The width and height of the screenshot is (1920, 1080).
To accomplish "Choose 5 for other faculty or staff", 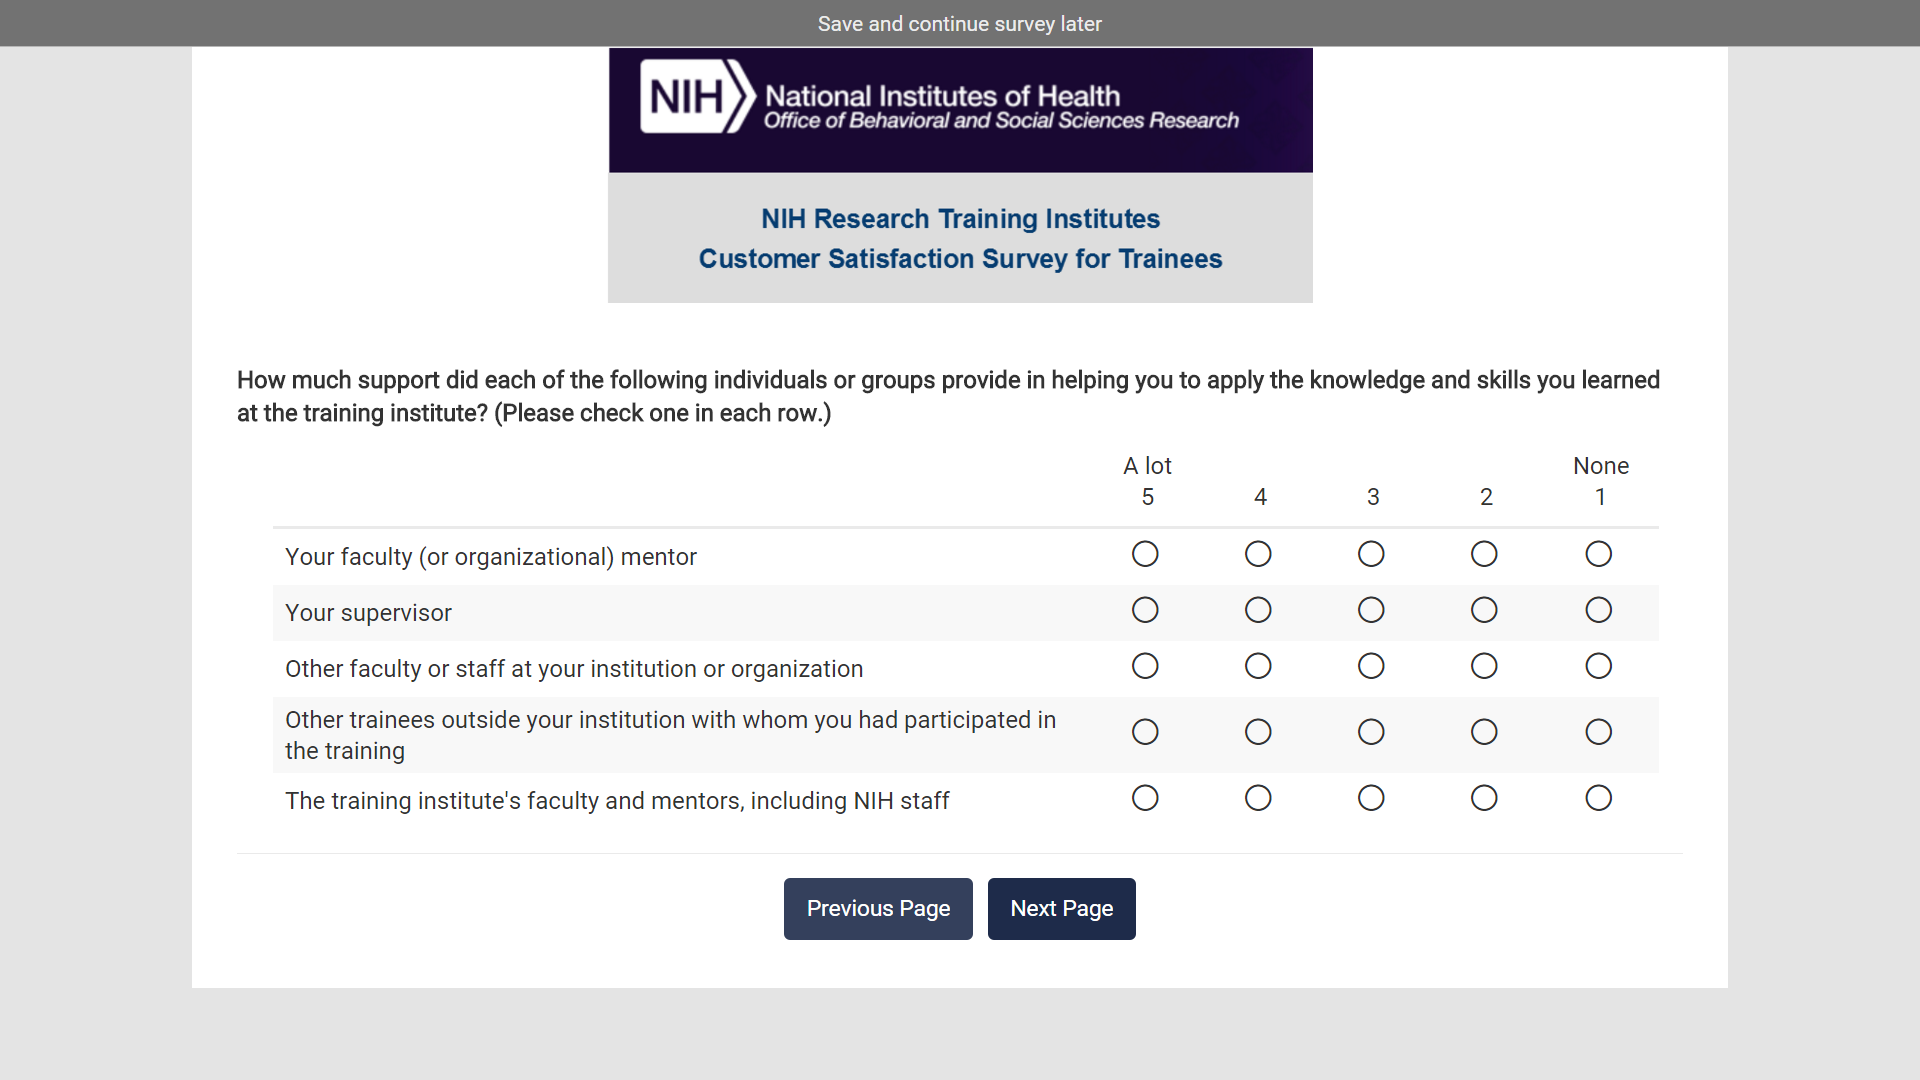I will coord(1145,666).
